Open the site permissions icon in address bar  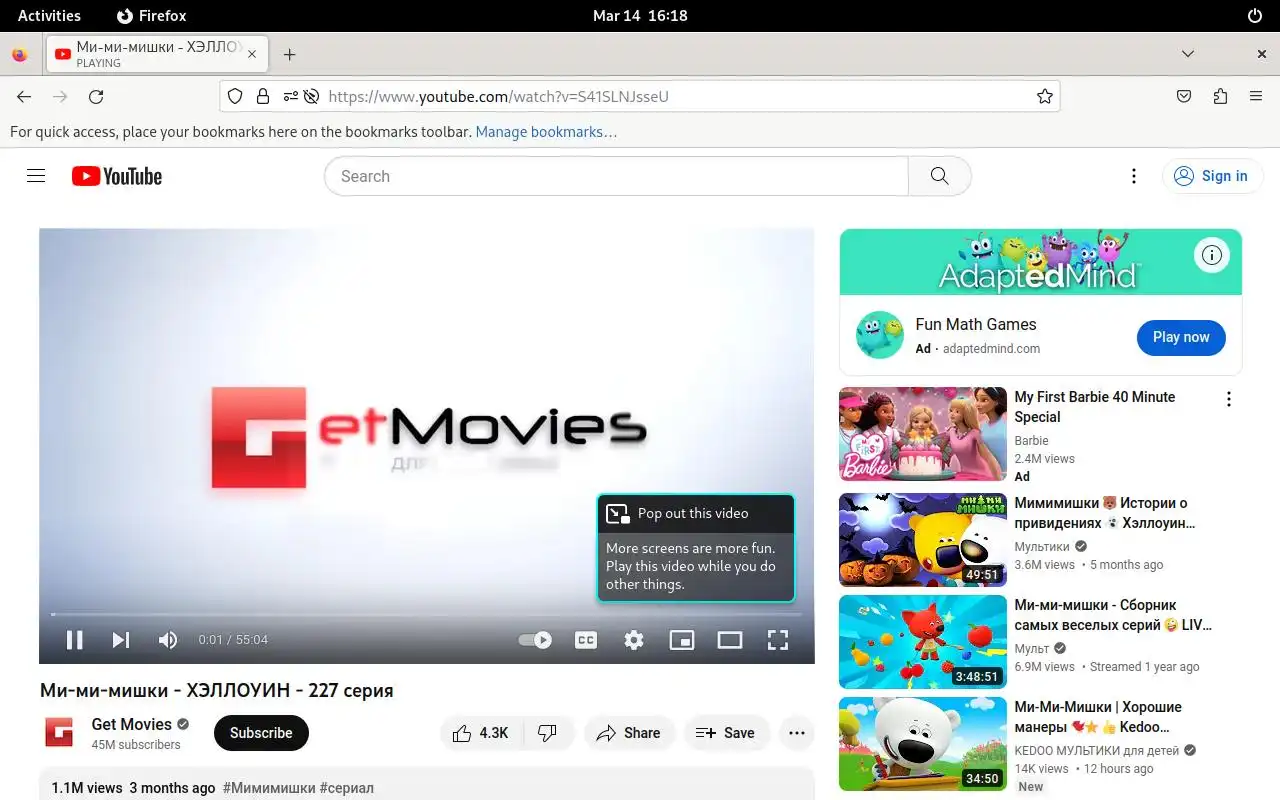(x=290, y=96)
